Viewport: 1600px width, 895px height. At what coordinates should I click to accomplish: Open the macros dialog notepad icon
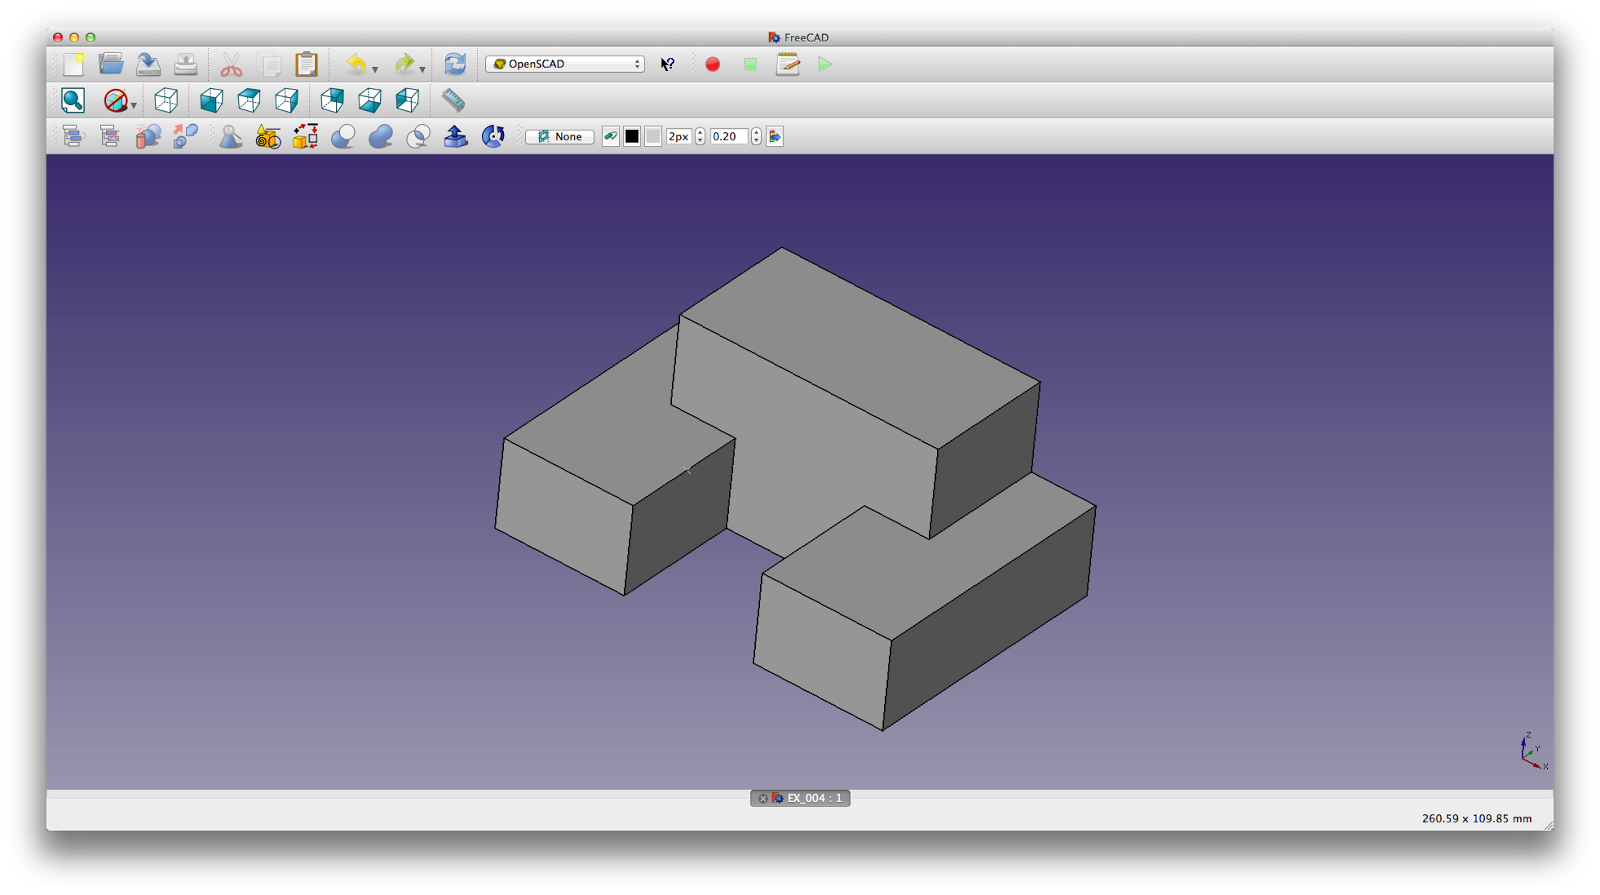click(788, 65)
